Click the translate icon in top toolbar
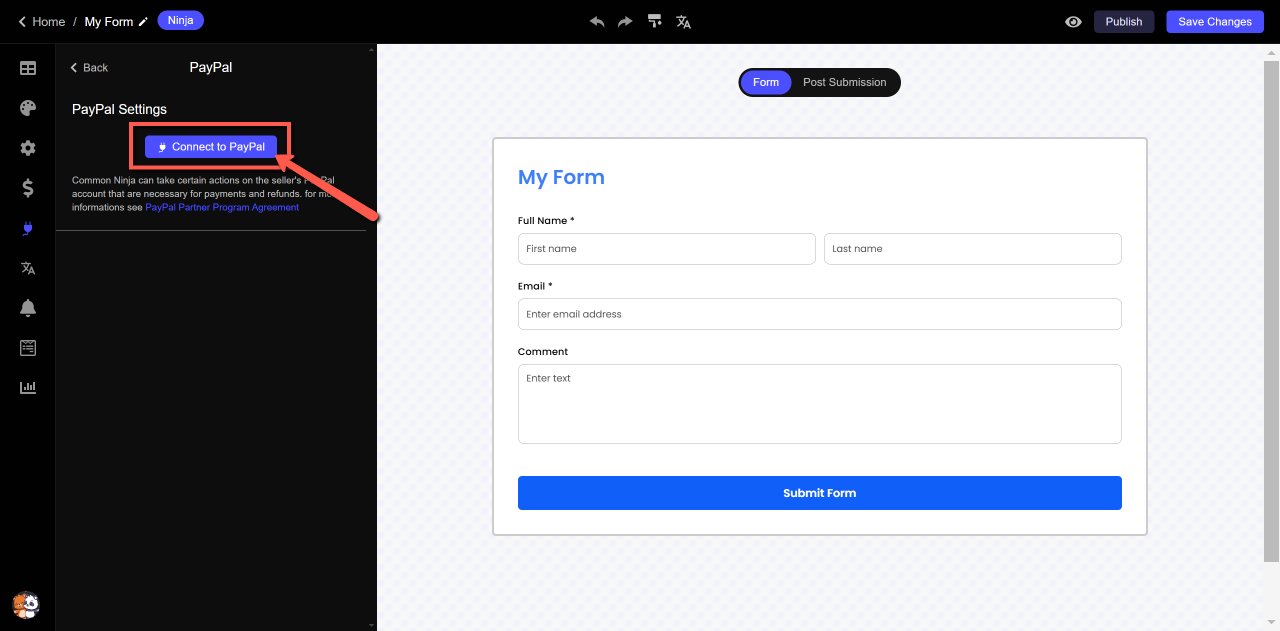Image resolution: width=1280 pixels, height=631 pixels. [684, 21]
